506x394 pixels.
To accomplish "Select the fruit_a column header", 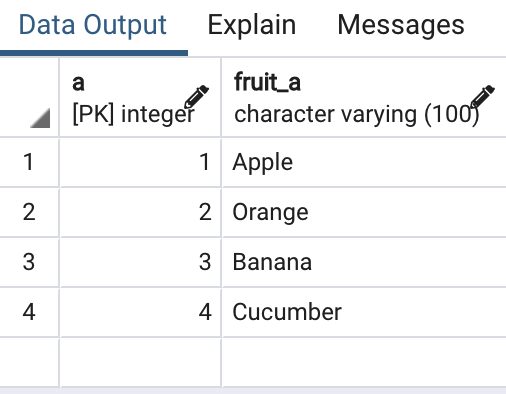I will [364, 97].
